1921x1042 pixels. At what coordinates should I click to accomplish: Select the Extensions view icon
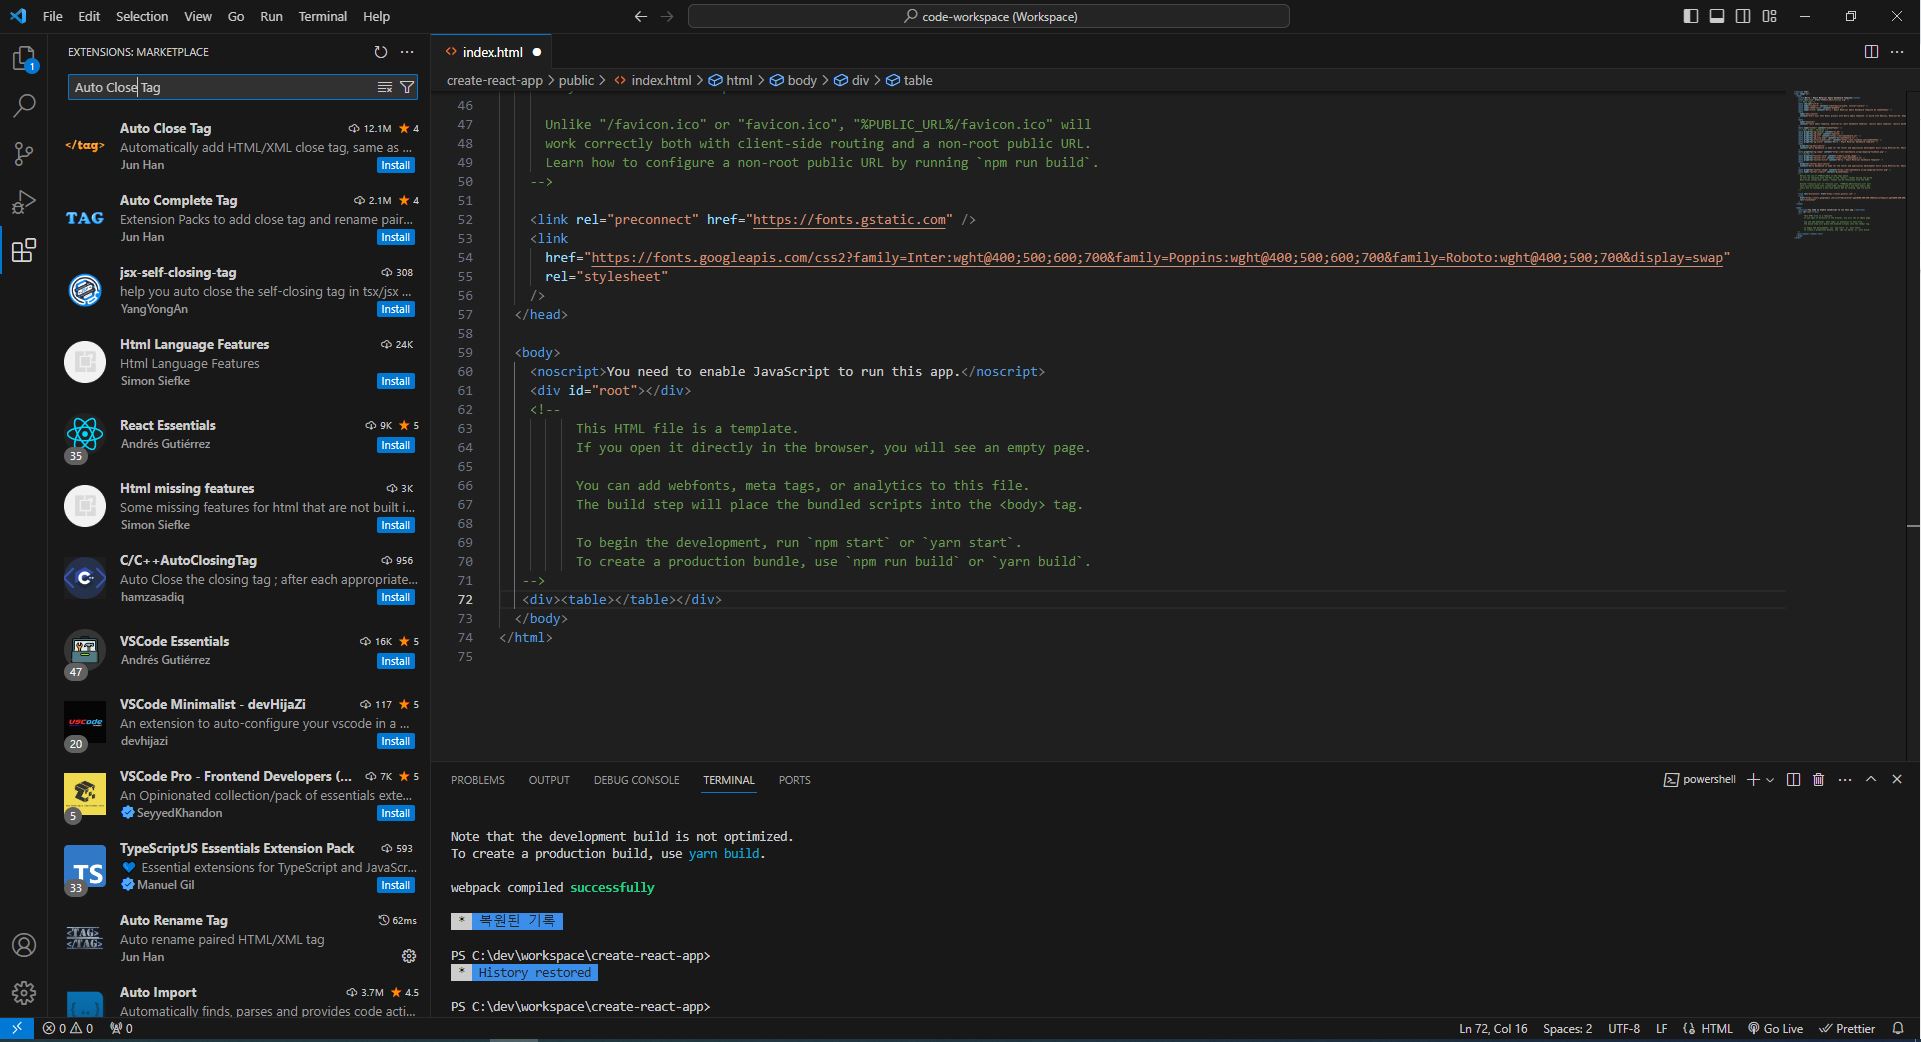pyautogui.click(x=24, y=250)
